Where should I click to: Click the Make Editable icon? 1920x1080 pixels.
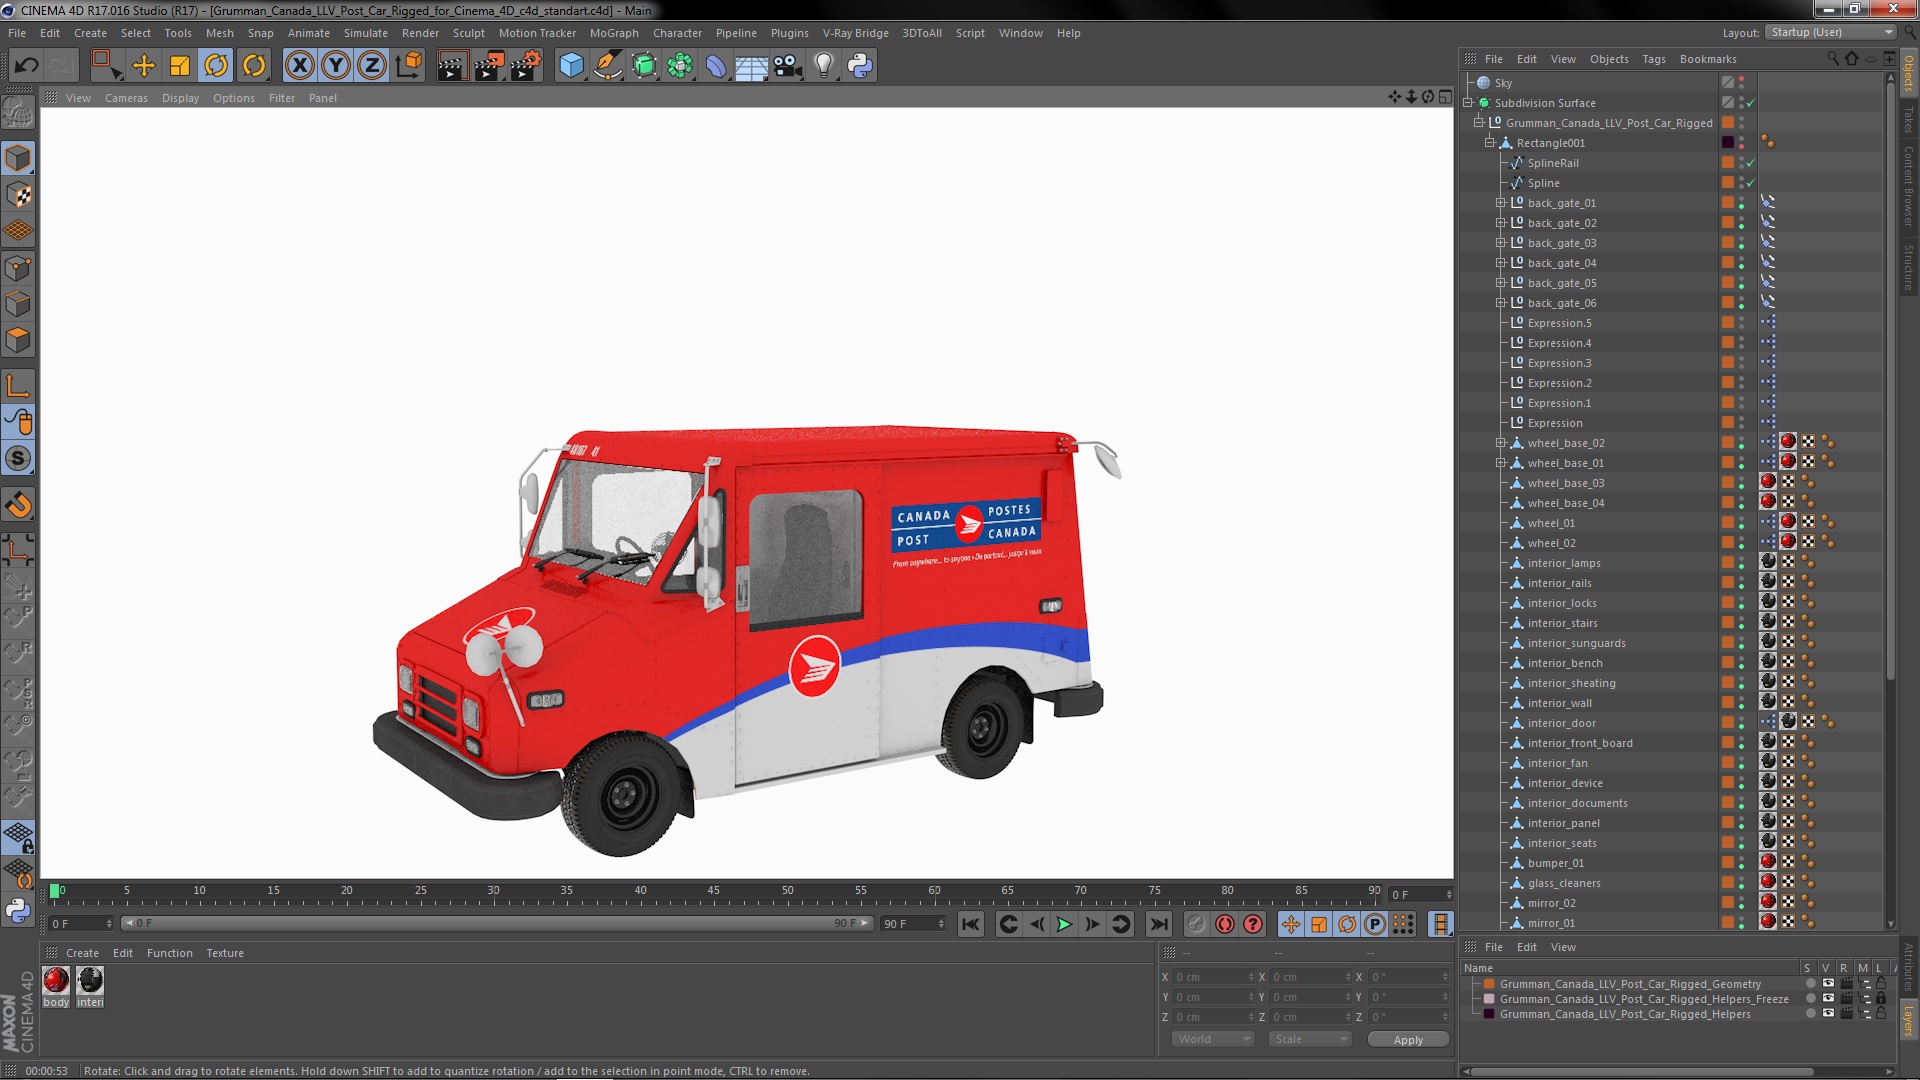18,112
